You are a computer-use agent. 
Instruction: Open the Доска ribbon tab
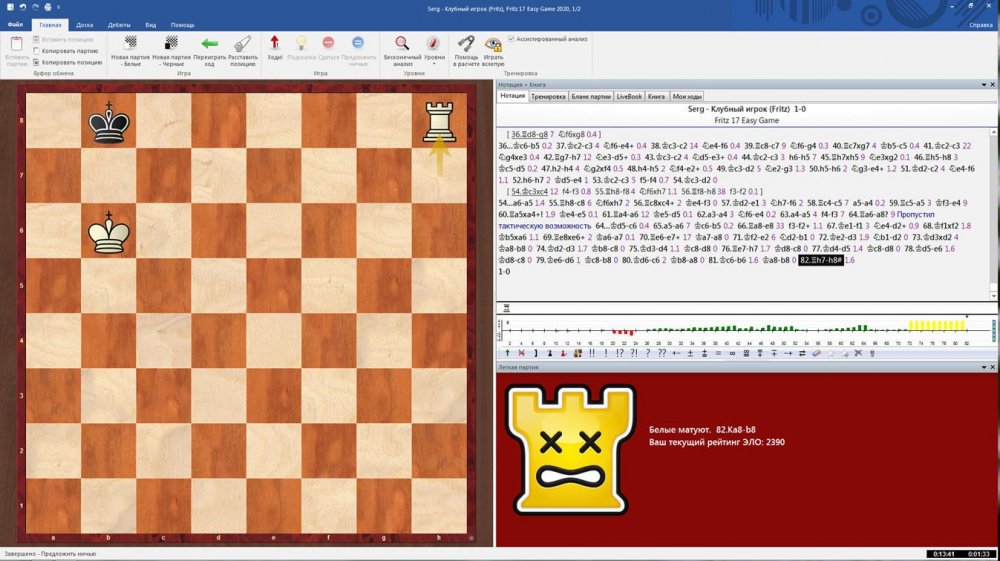tap(85, 24)
